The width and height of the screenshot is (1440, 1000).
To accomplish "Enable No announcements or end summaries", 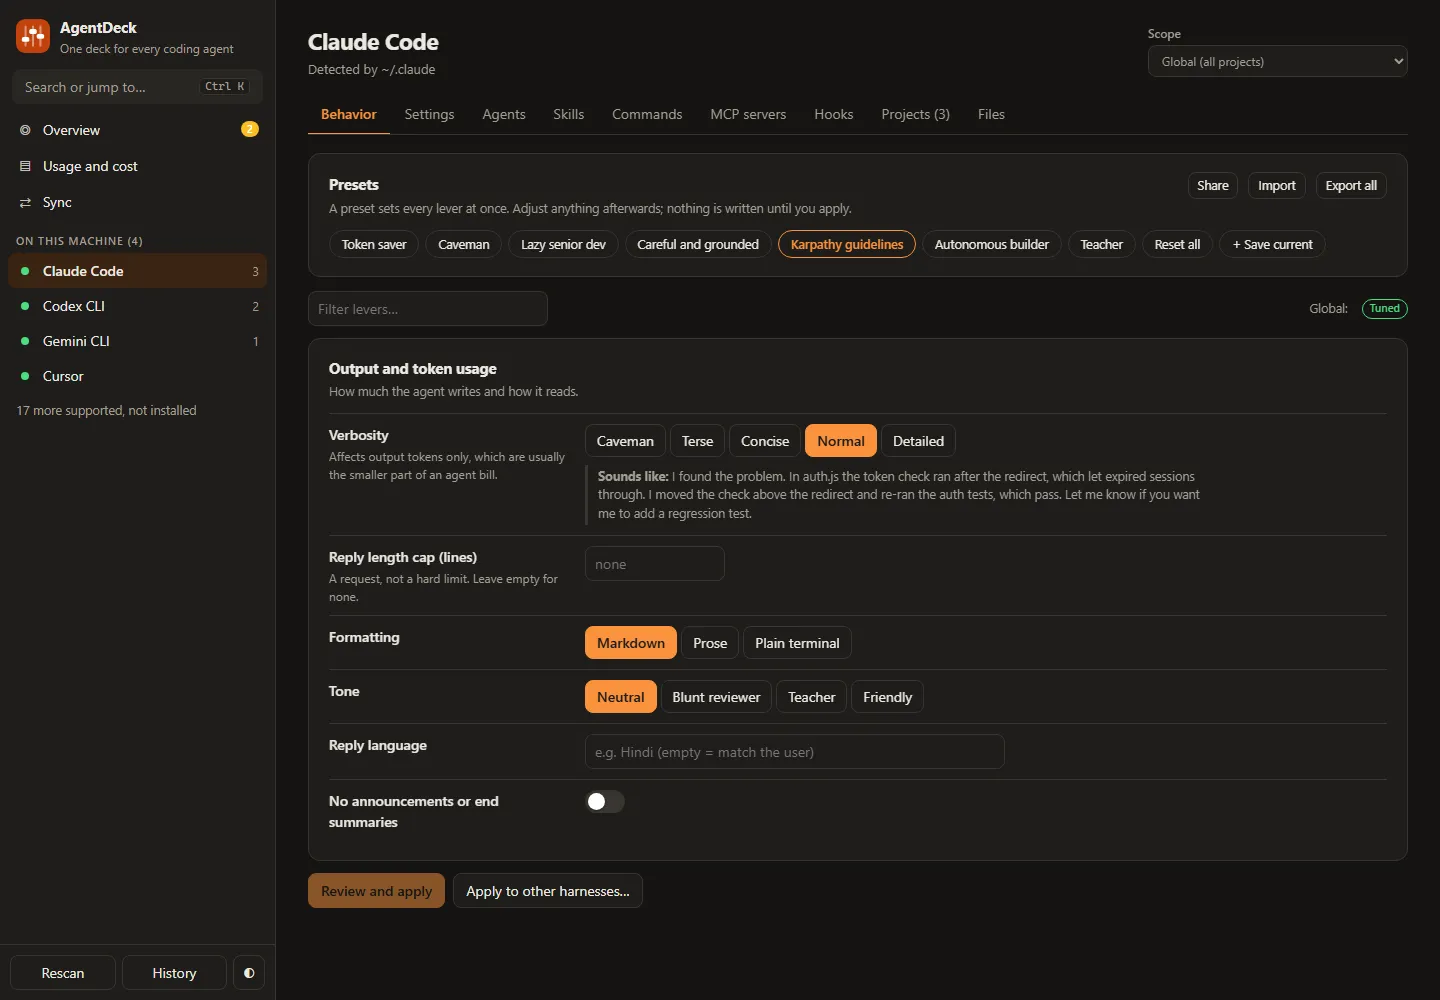I will [605, 801].
